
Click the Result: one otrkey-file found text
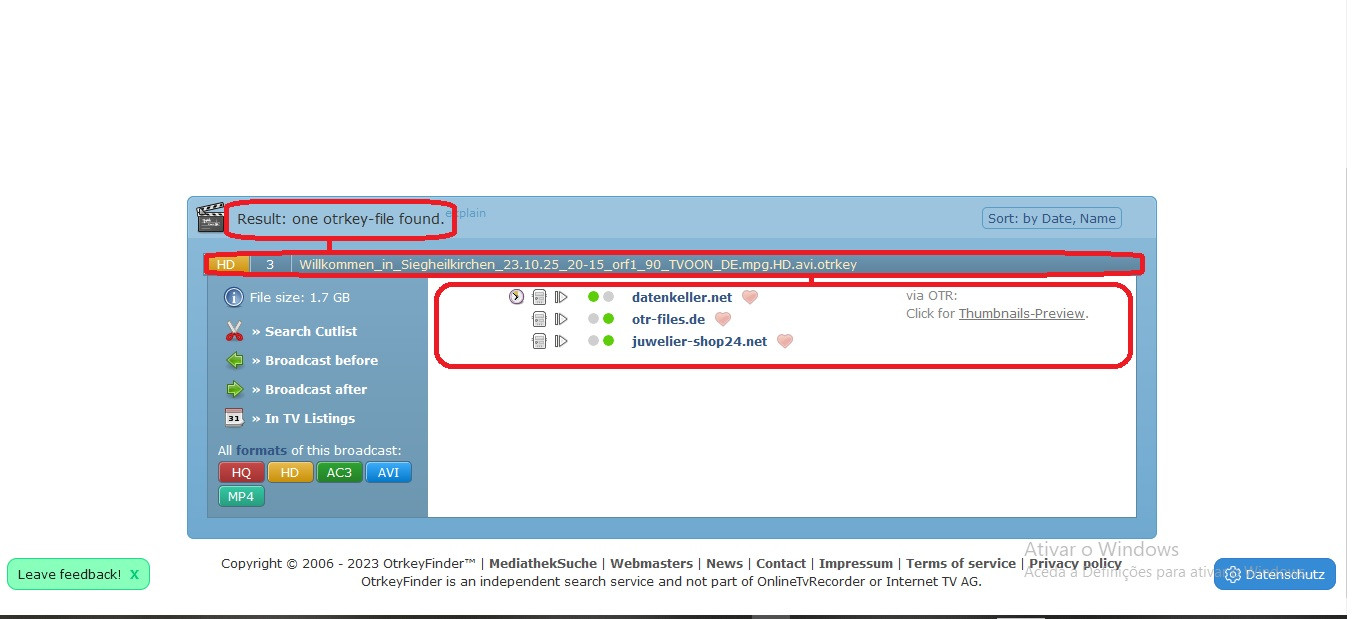click(x=340, y=218)
